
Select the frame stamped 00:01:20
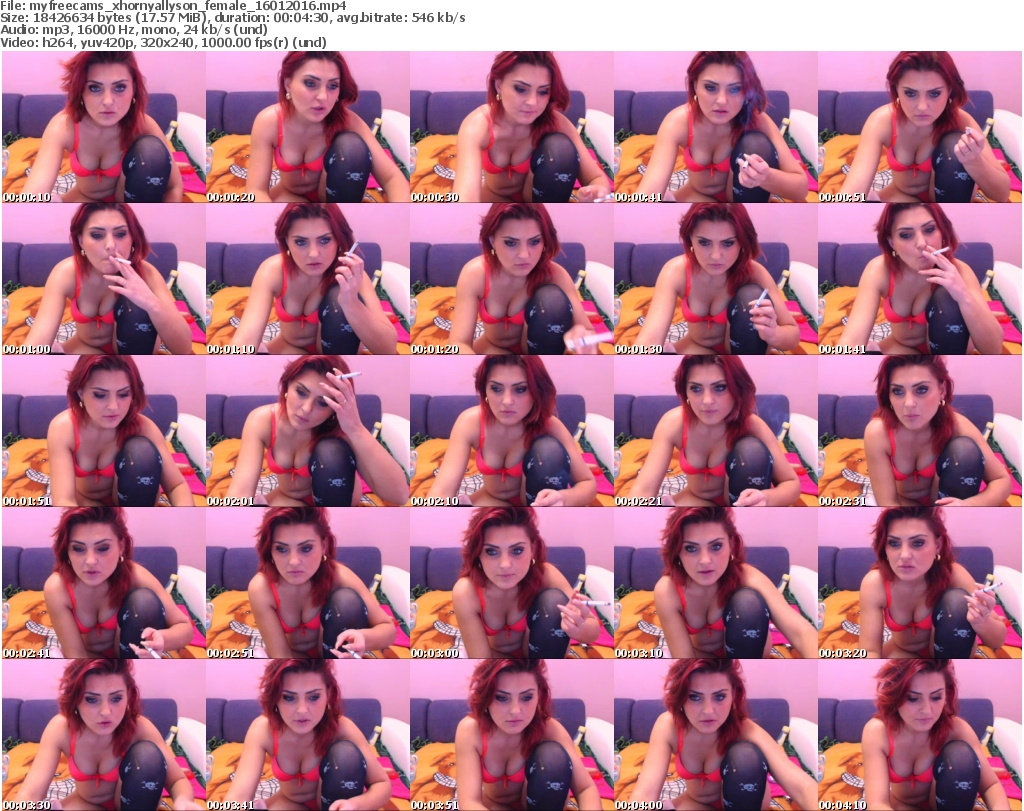[x=511, y=279]
